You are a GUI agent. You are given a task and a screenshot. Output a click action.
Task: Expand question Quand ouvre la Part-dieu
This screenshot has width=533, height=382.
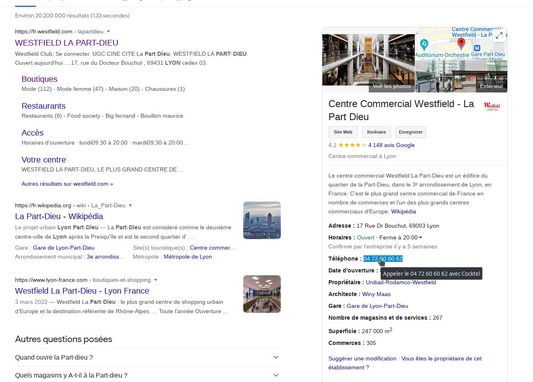[x=147, y=357]
